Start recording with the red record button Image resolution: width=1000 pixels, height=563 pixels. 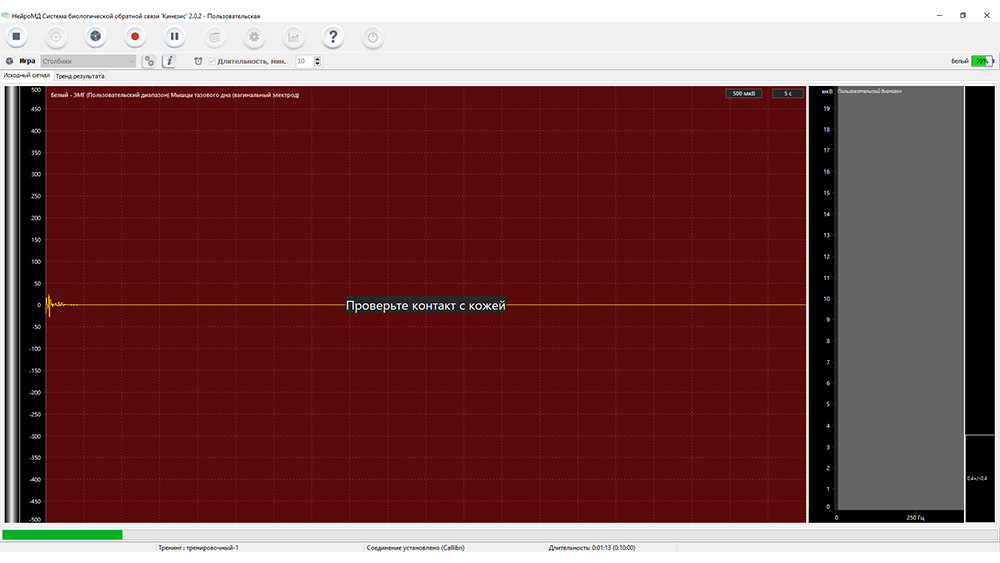[135, 36]
